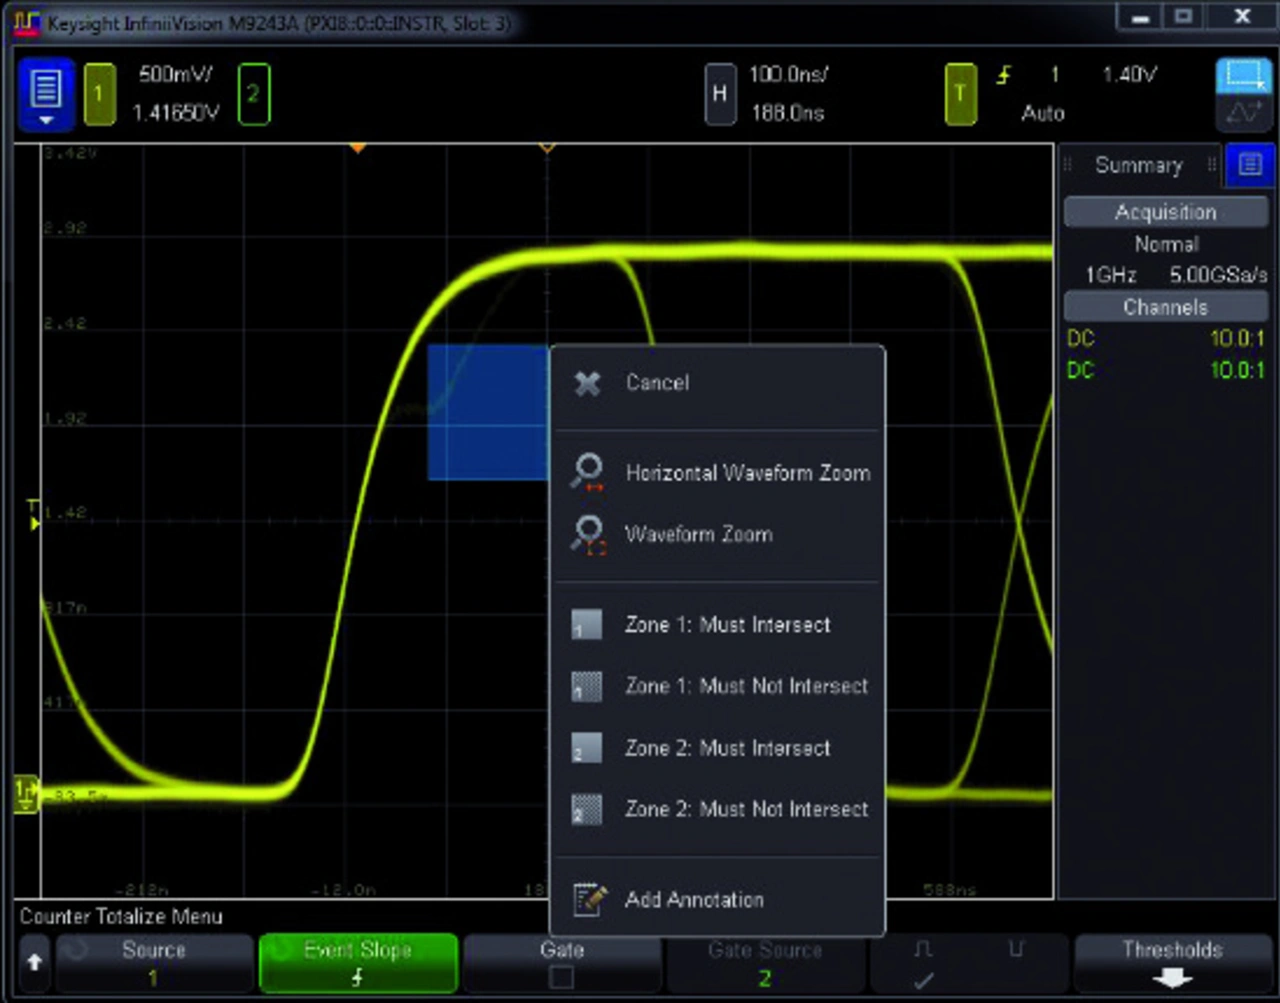Open the Trigger (T) settings button

point(960,94)
